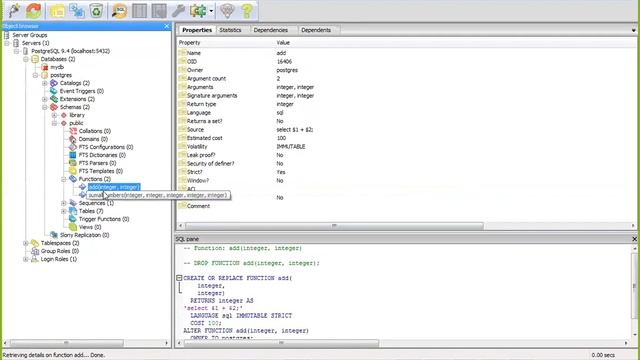
Task: Select Slony Replication (0)
Action: click(x=84, y=235)
